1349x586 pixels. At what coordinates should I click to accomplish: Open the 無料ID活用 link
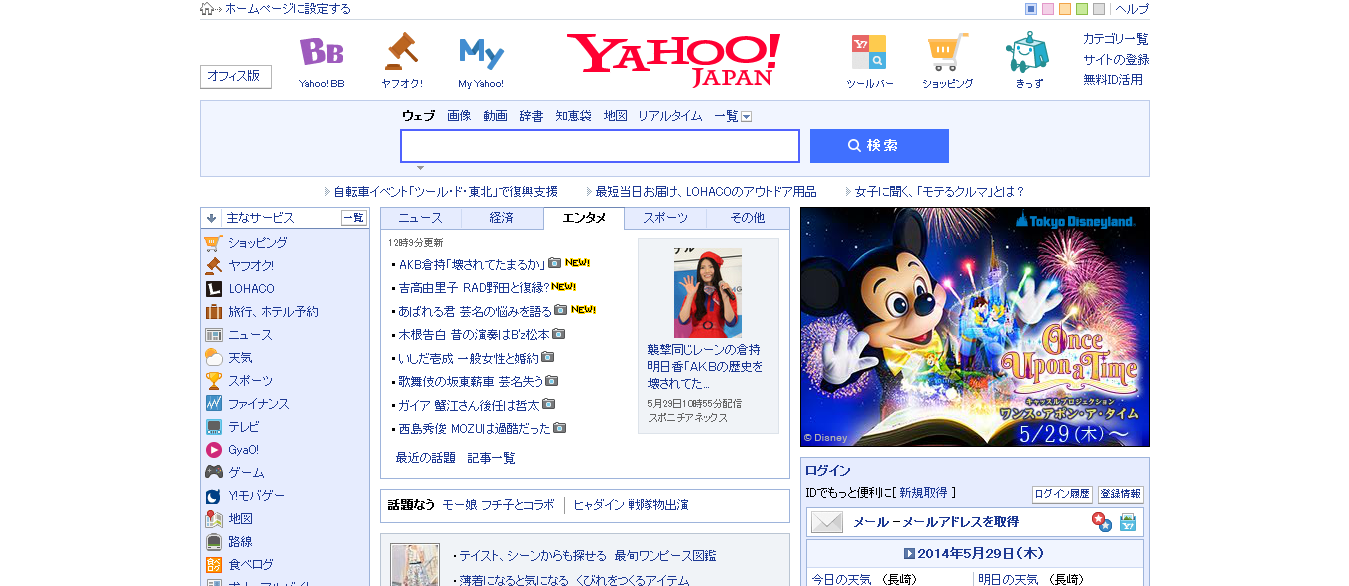pyautogui.click(x=1113, y=80)
